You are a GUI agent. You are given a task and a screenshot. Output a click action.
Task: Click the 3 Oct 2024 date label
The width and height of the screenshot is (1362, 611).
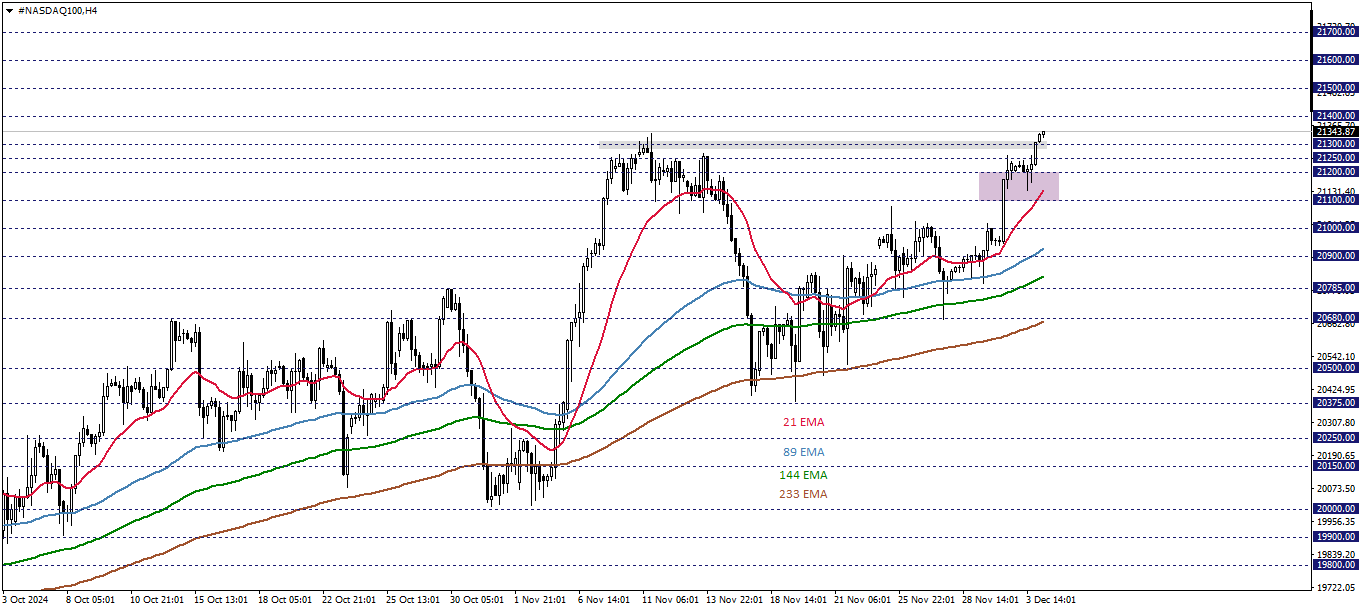pos(24,600)
